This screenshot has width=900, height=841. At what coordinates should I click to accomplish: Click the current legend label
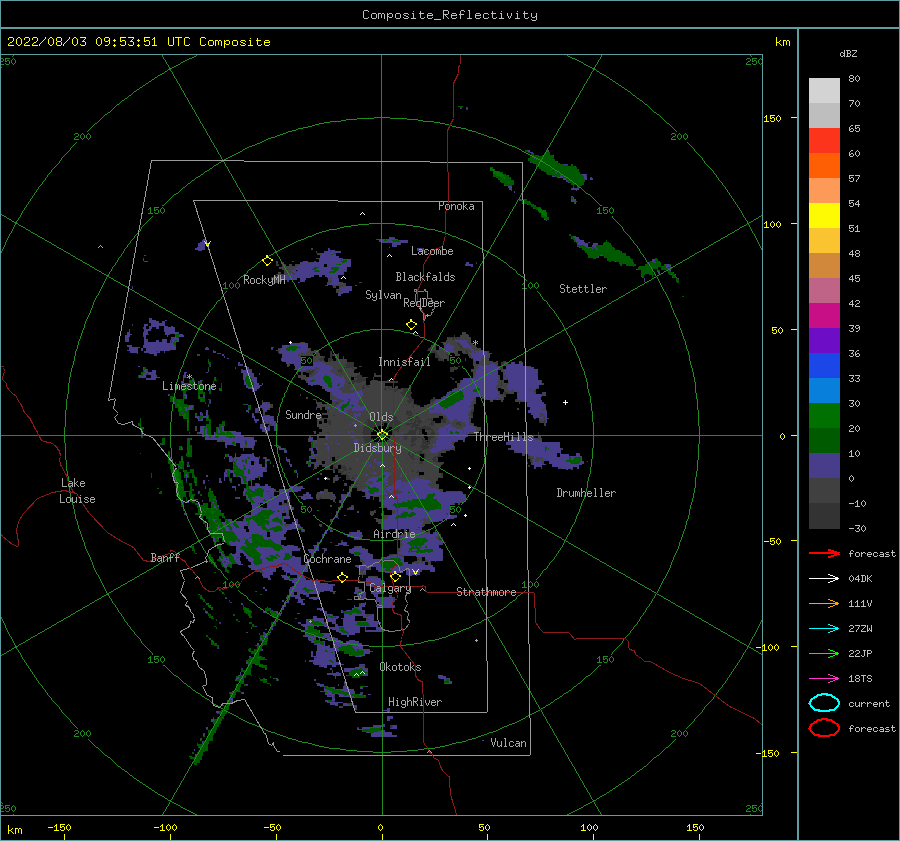click(x=869, y=704)
